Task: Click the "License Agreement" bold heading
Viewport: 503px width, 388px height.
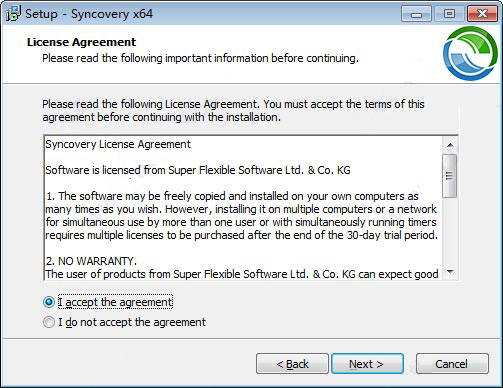Action: 81,42
